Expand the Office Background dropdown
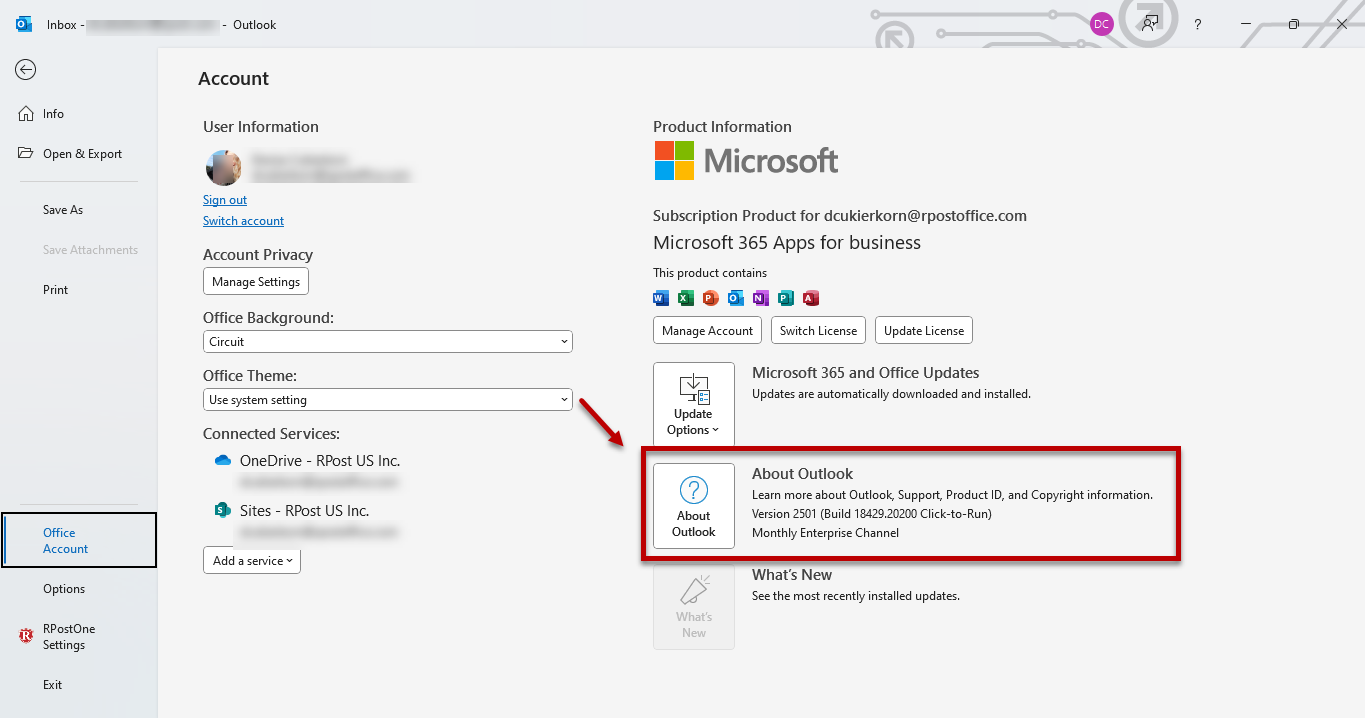Image resolution: width=1365 pixels, height=718 pixels. pyautogui.click(x=387, y=342)
